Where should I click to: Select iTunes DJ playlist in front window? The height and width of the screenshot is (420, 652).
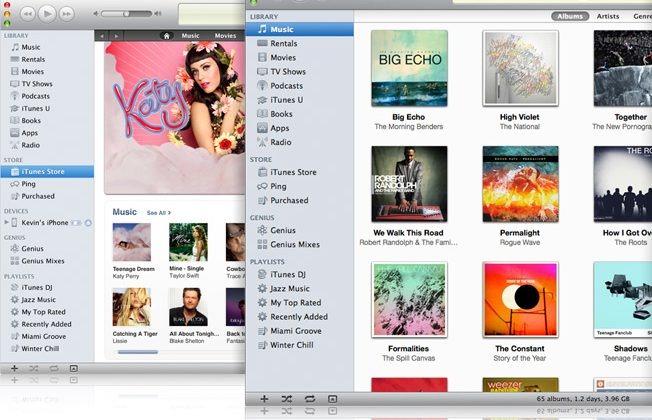299,274
